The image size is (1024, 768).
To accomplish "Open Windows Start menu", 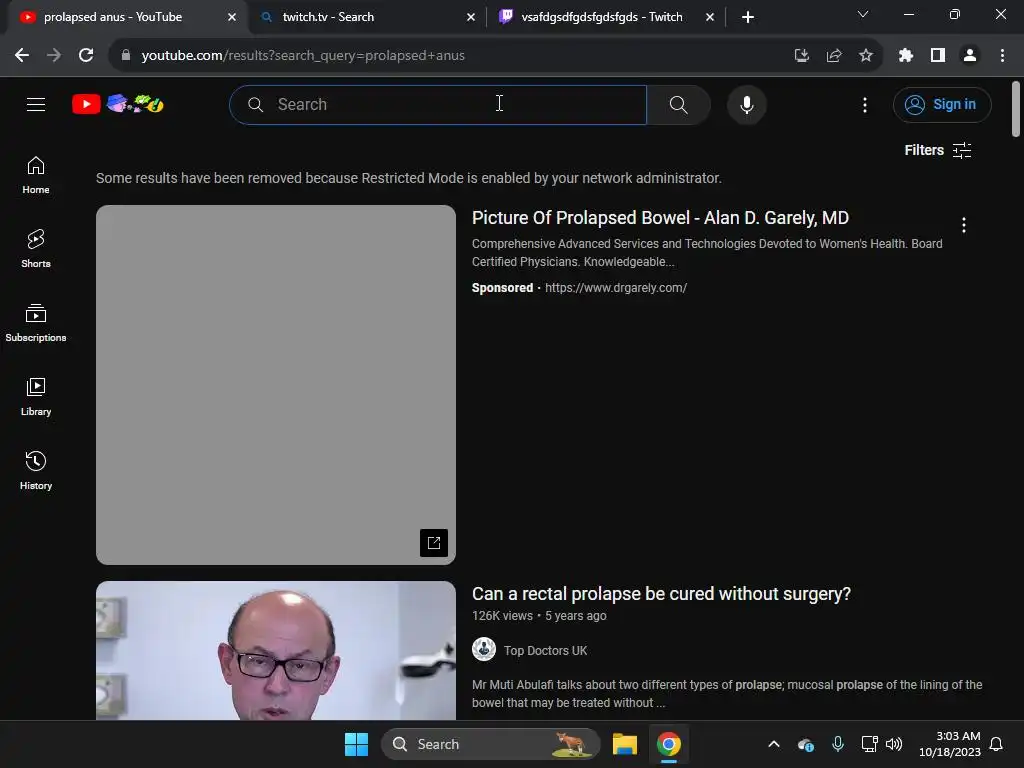I will (x=357, y=744).
